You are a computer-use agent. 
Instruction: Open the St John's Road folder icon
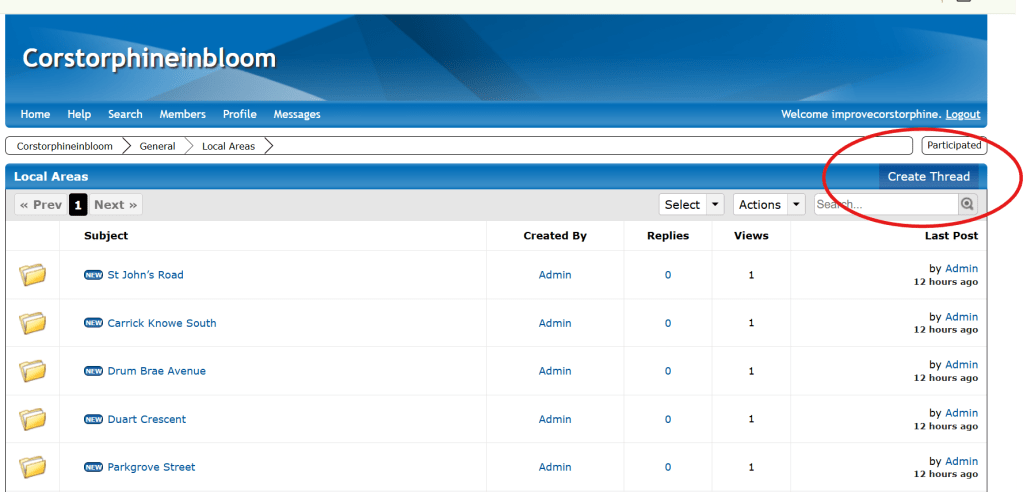coord(33,275)
